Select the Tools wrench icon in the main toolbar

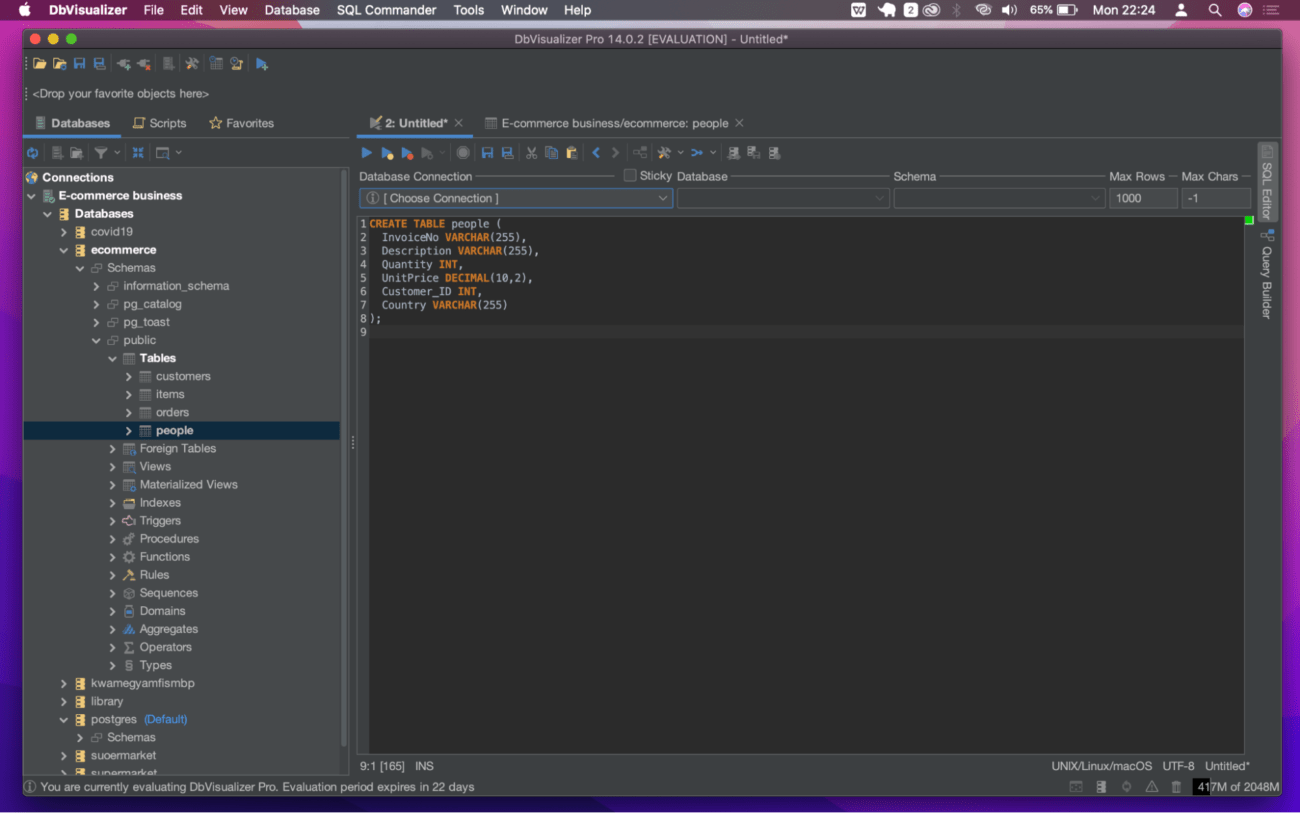[x=191, y=63]
